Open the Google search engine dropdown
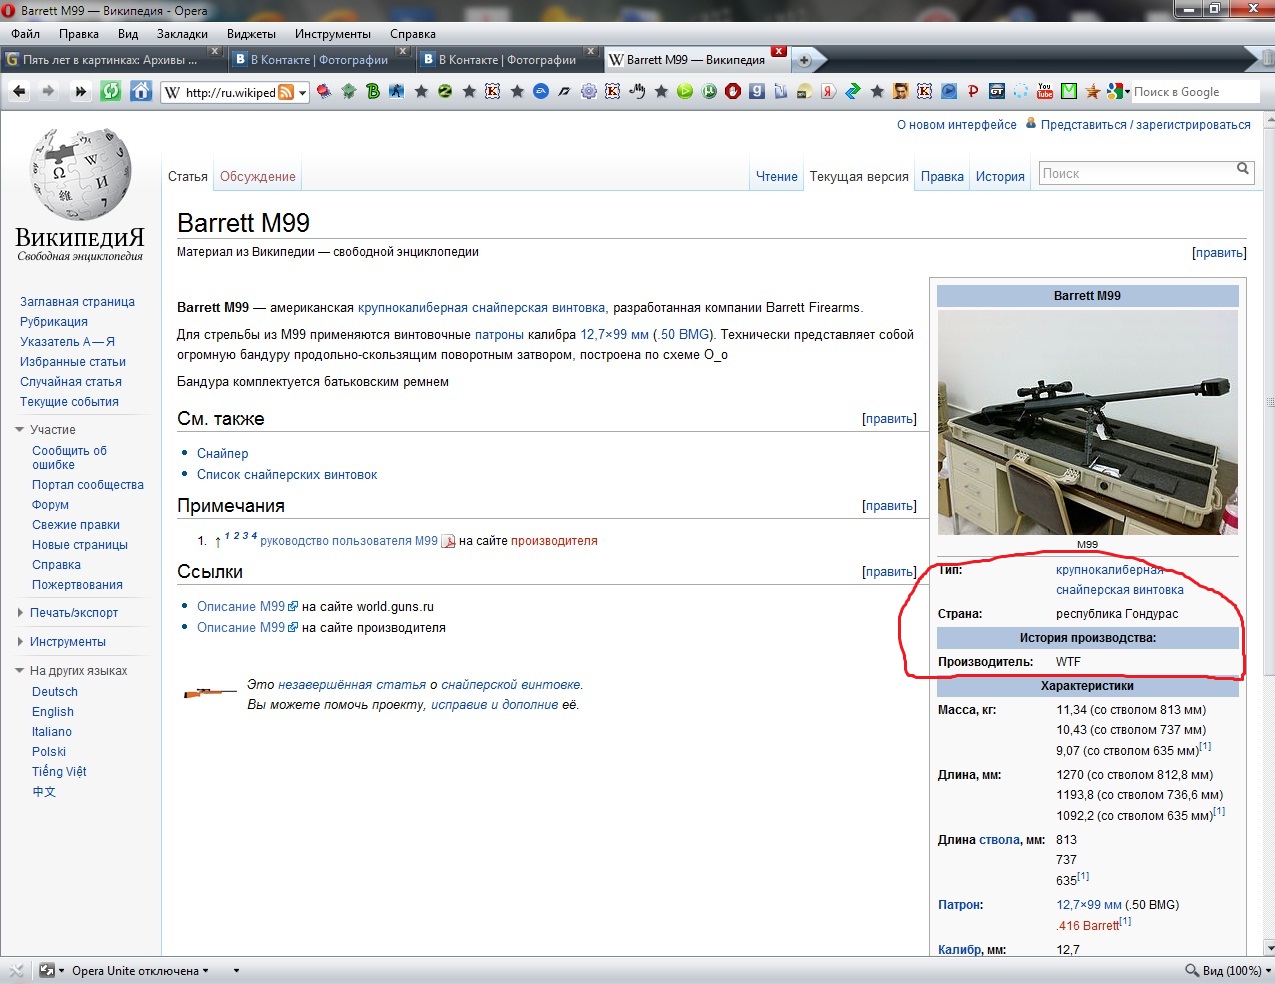 1120,91
